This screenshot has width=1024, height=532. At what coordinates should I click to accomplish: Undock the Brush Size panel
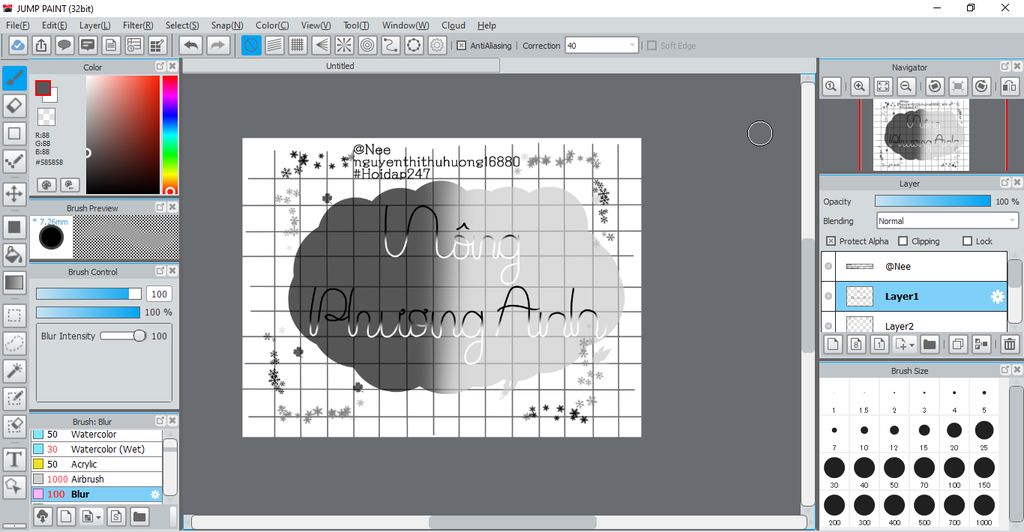point(1005,370)
